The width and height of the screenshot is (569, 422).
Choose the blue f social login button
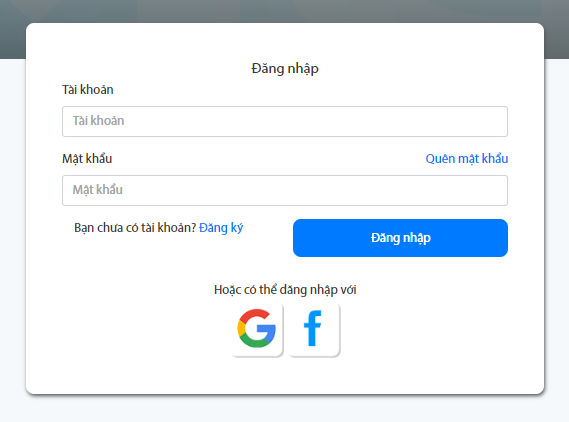(x=314, y=329)
